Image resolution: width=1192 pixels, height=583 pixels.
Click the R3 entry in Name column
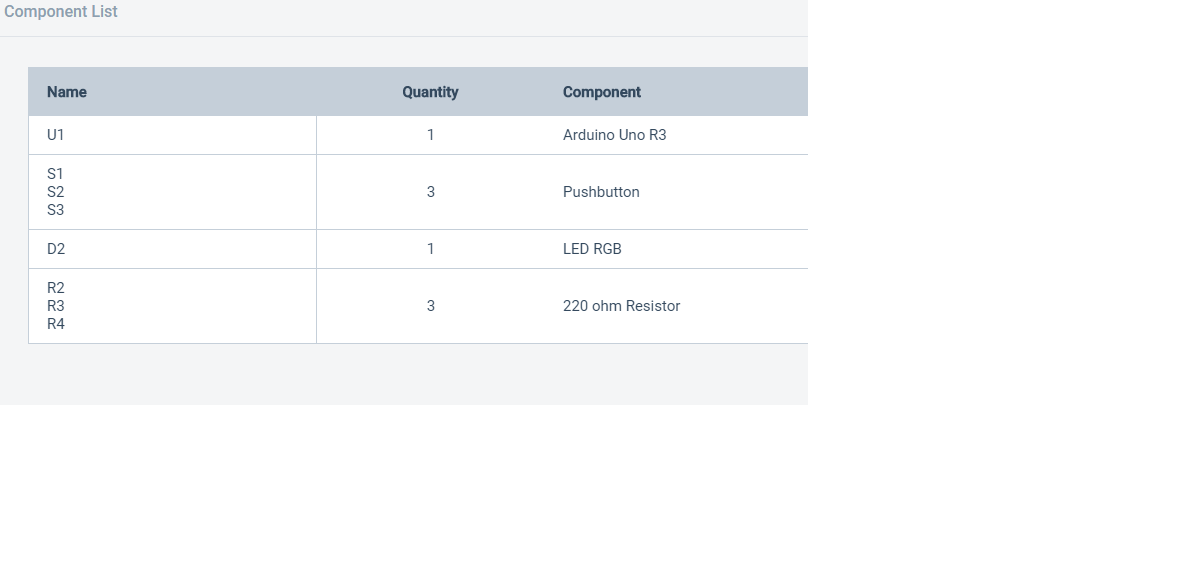[56, 306]
